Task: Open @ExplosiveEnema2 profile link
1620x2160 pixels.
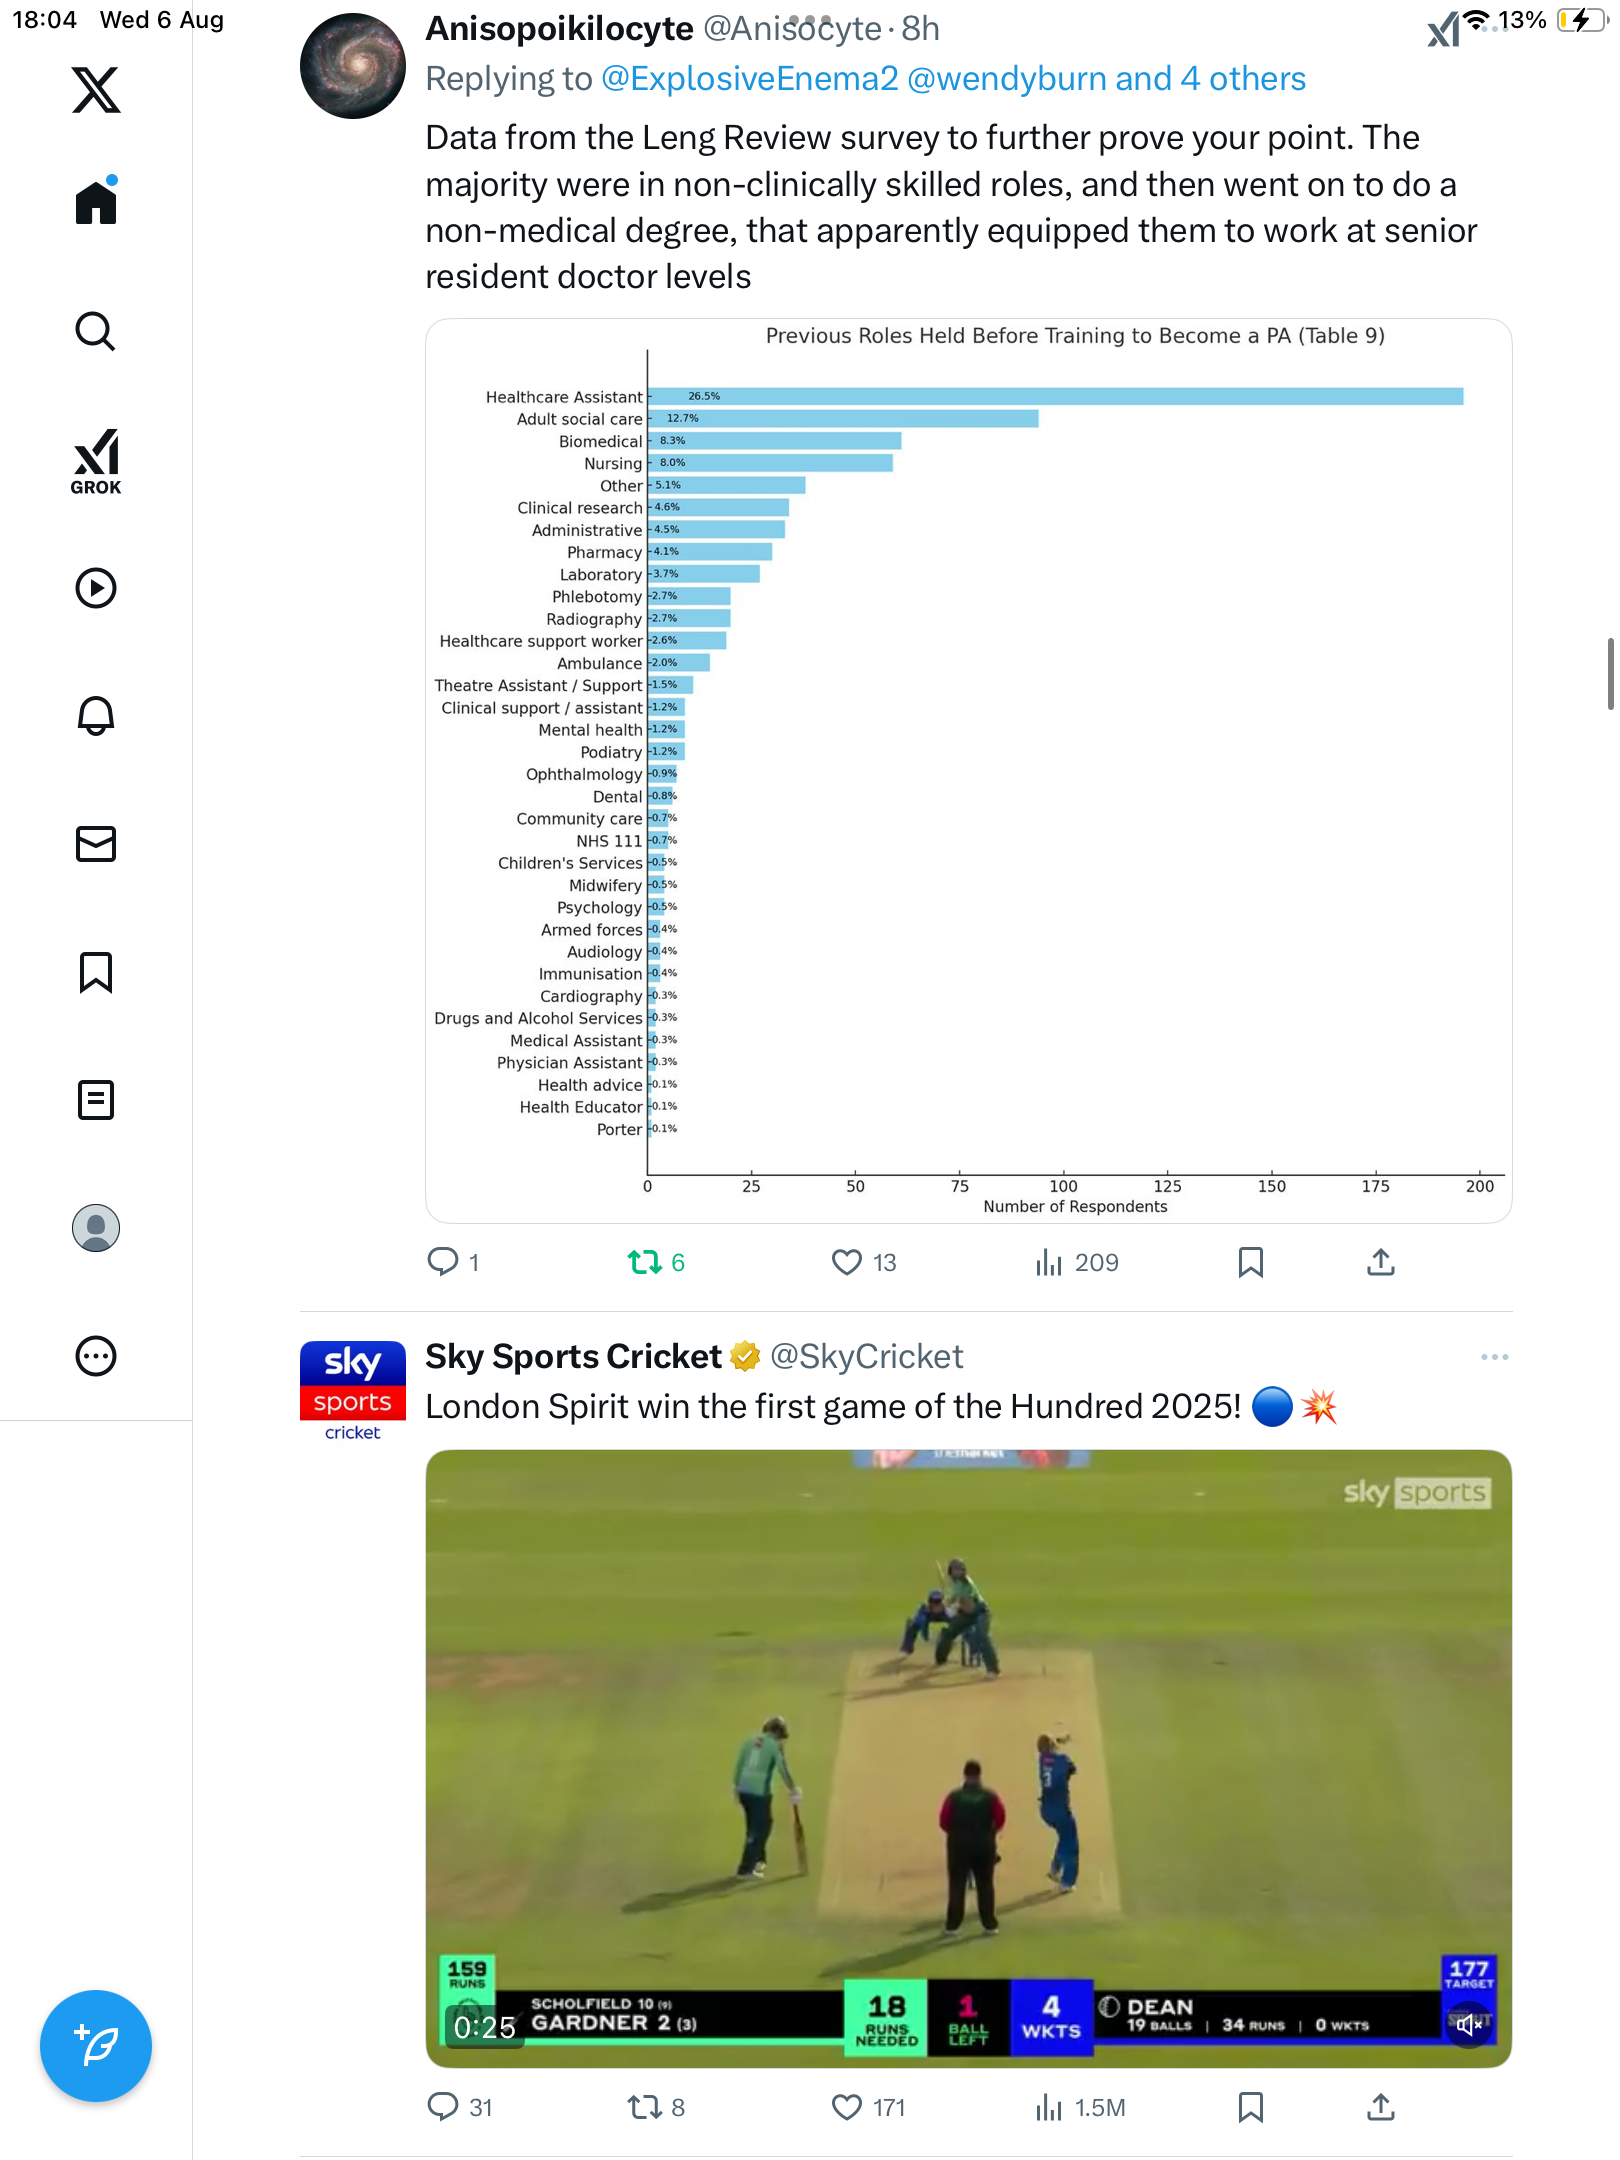Action: 749,79
